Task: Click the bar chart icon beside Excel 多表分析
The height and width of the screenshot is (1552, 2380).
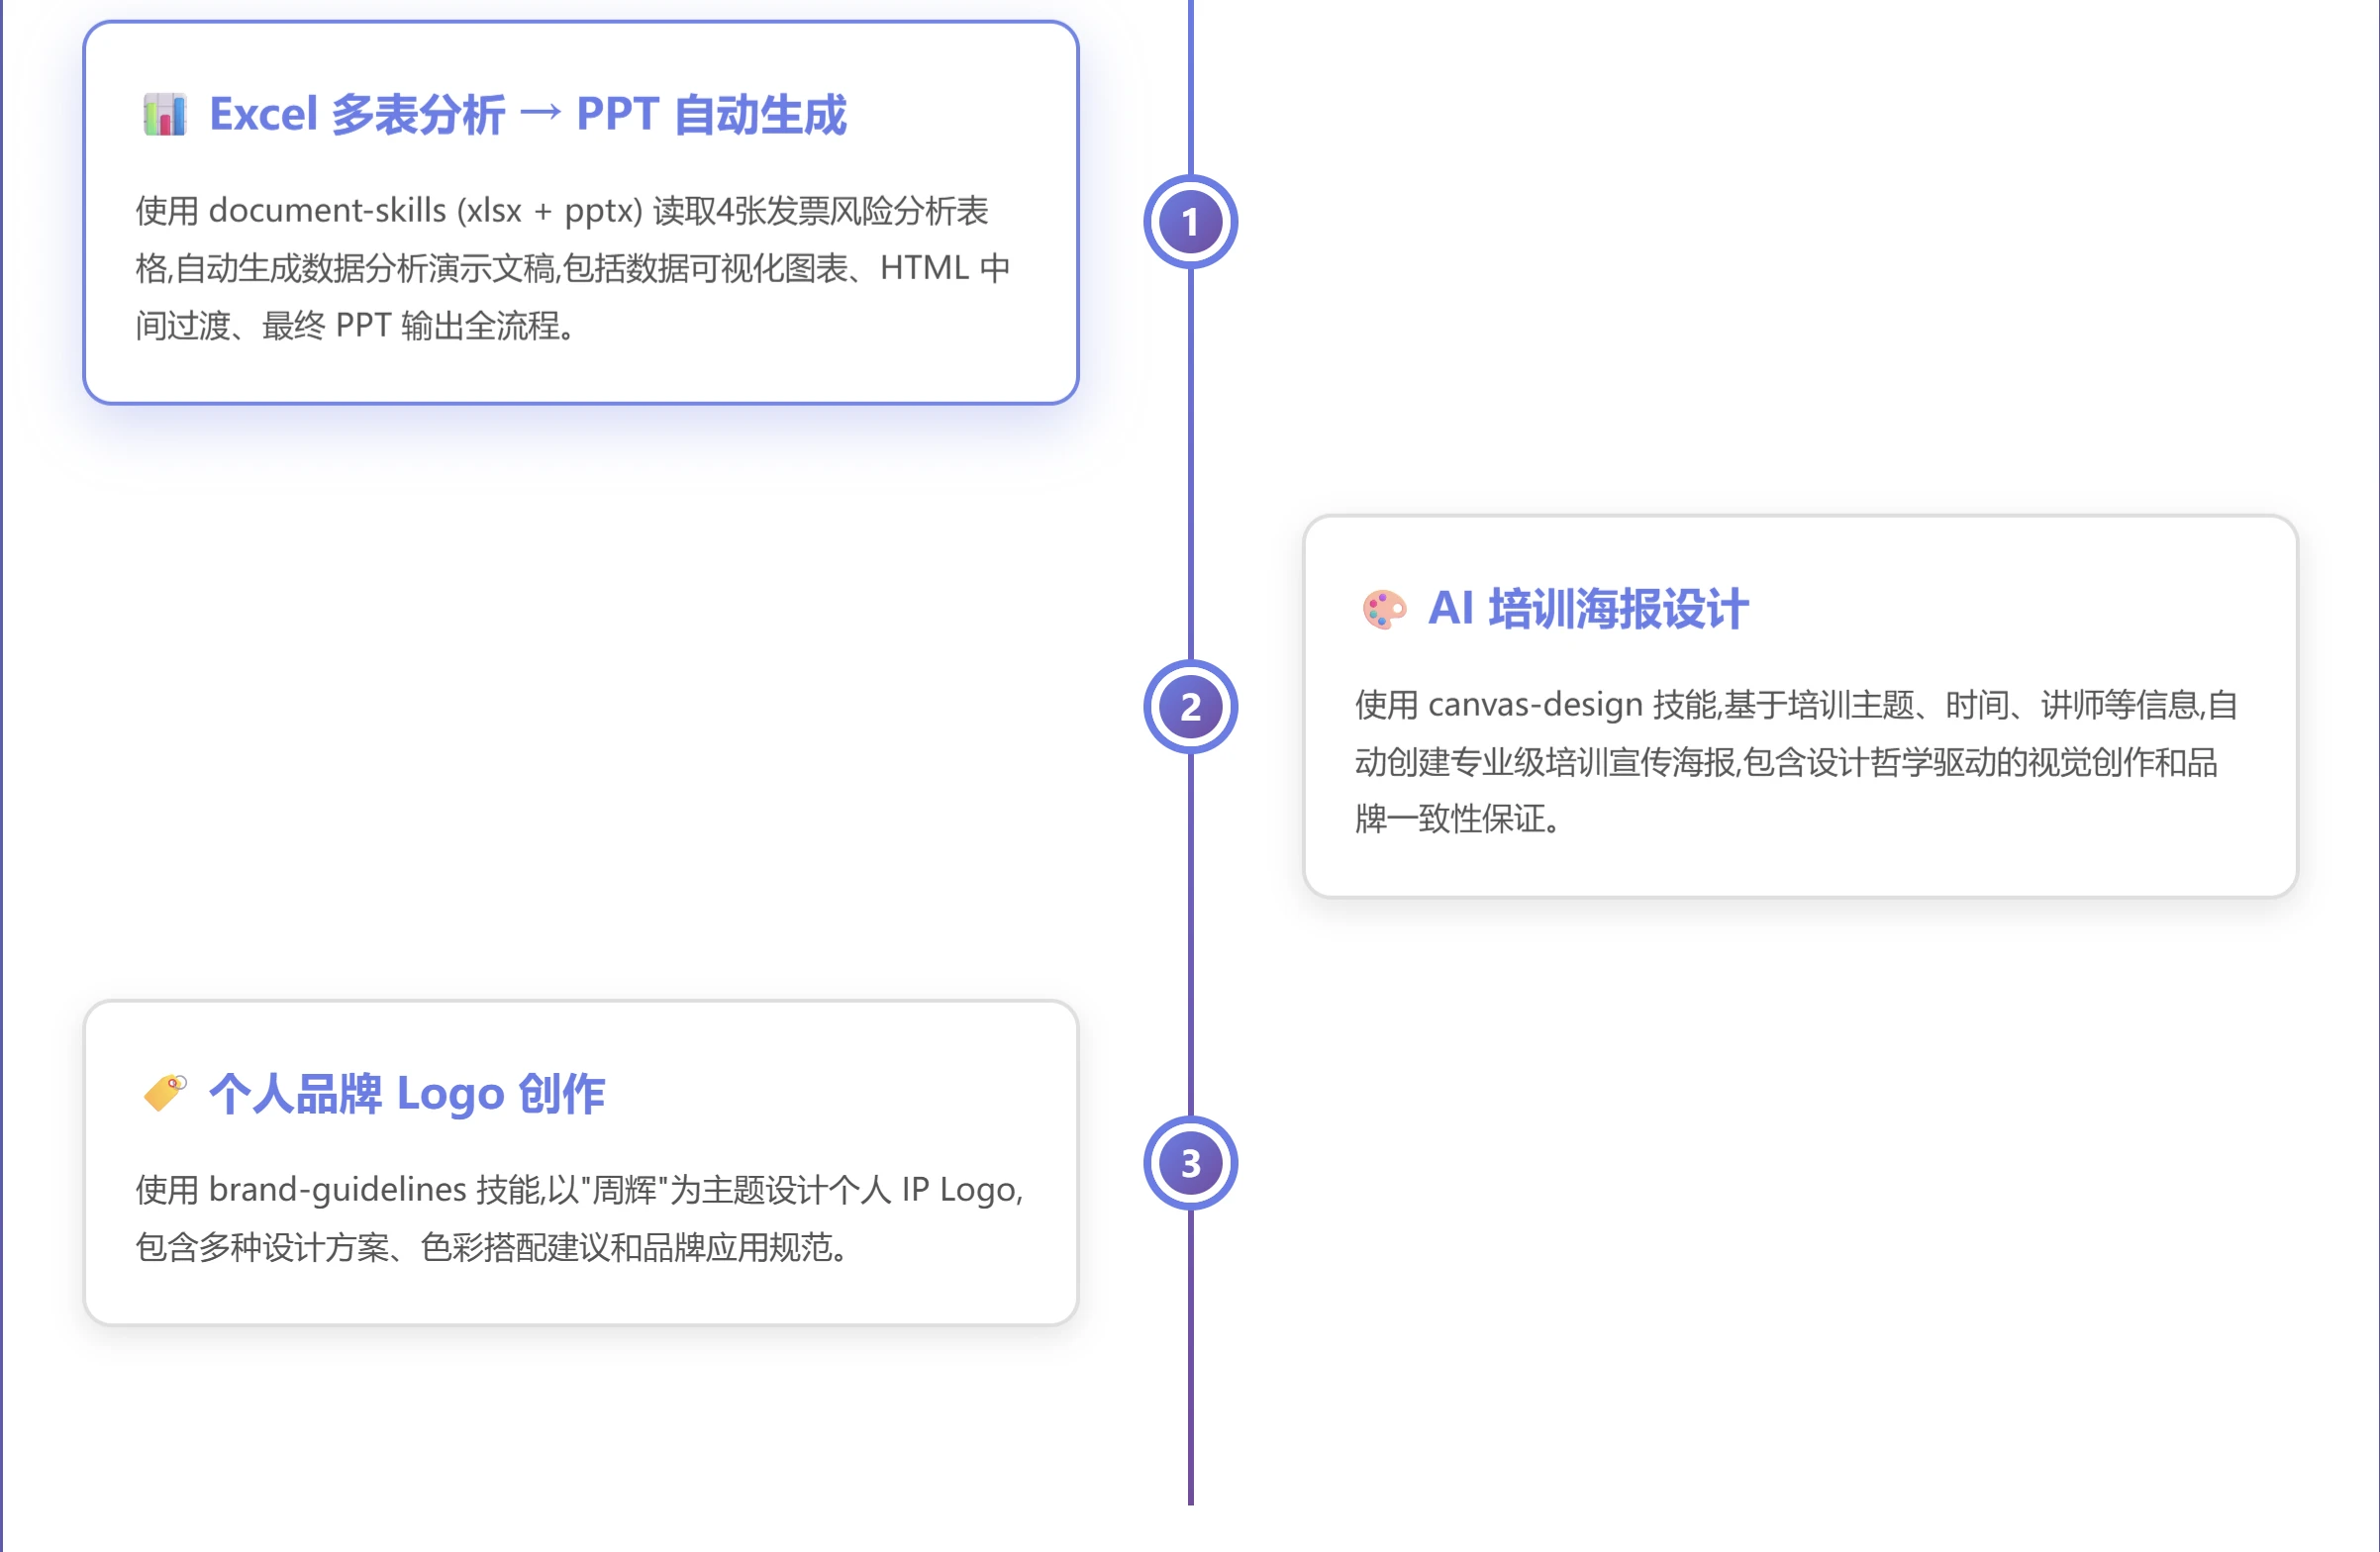Action: (163, 116)
